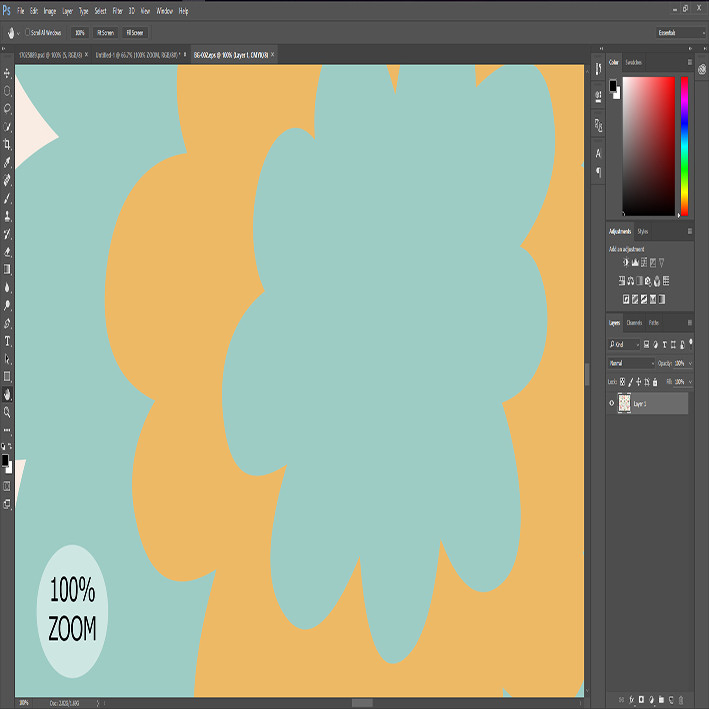Open Hand tool preset picker arrow

coord(18,33)
